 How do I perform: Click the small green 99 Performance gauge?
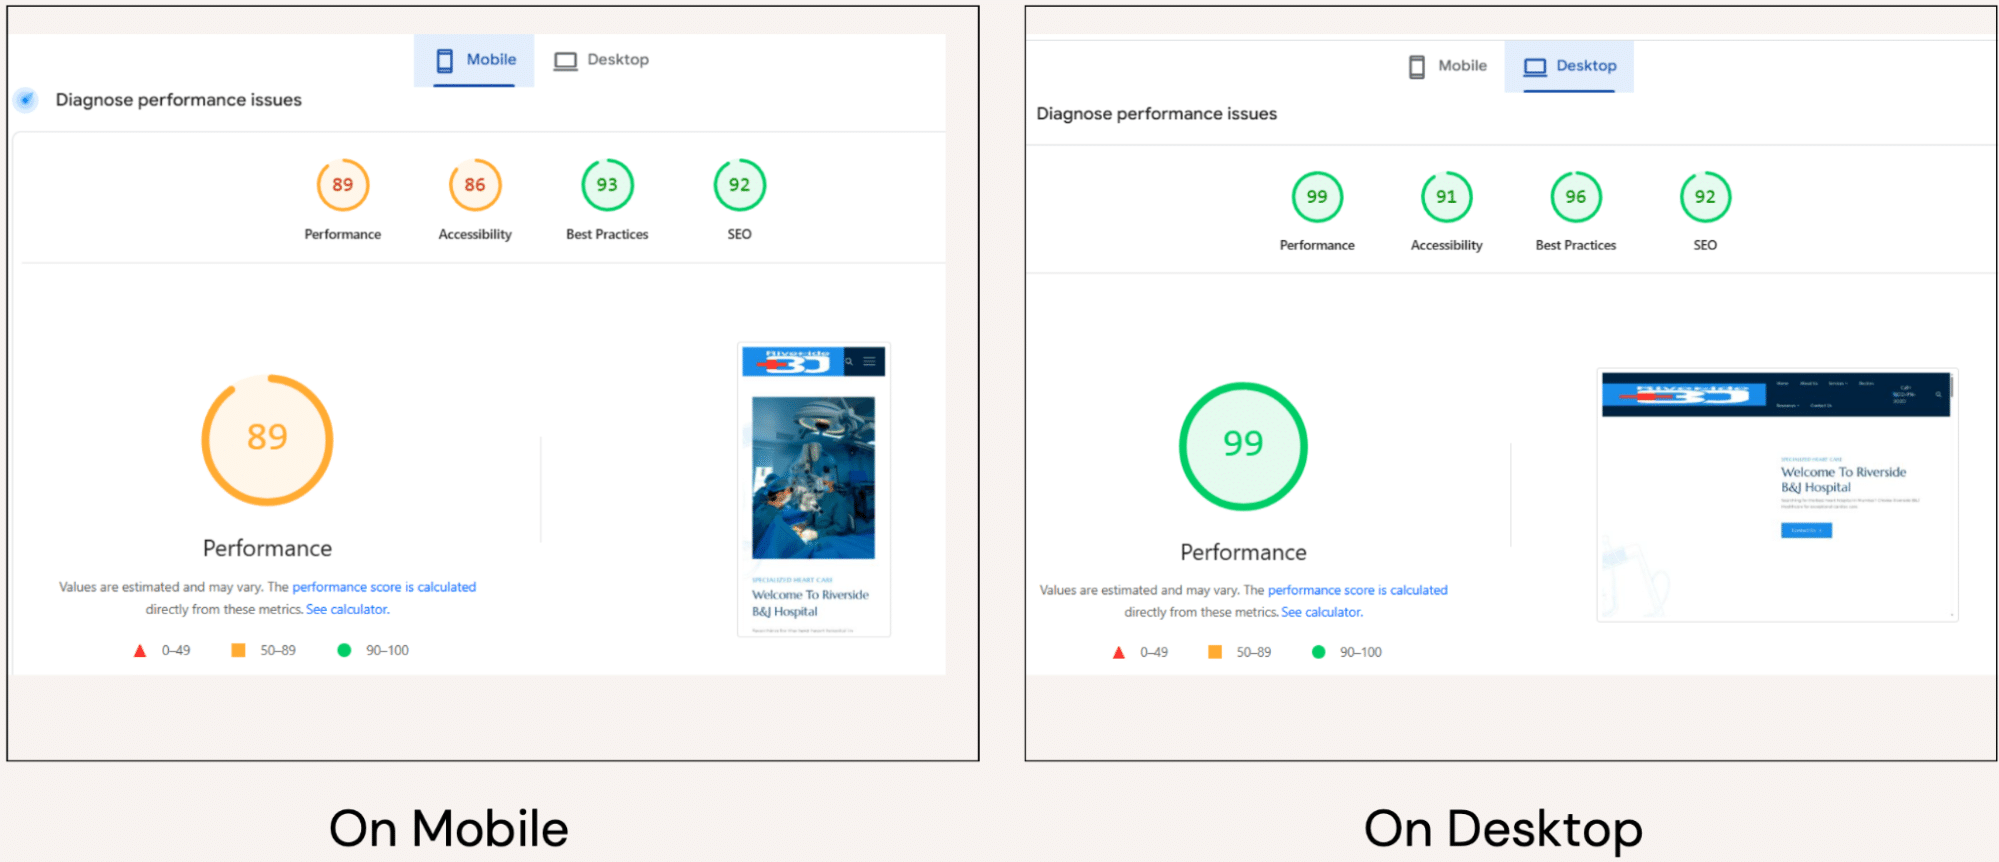[x=1317, y=197]
